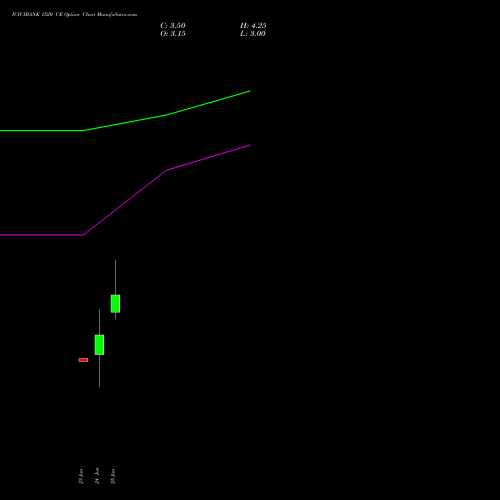Click the ICICIBANK 1520 CE Option Chart title
Viewport: 500px width, 500px height.
tap(74, 14)
